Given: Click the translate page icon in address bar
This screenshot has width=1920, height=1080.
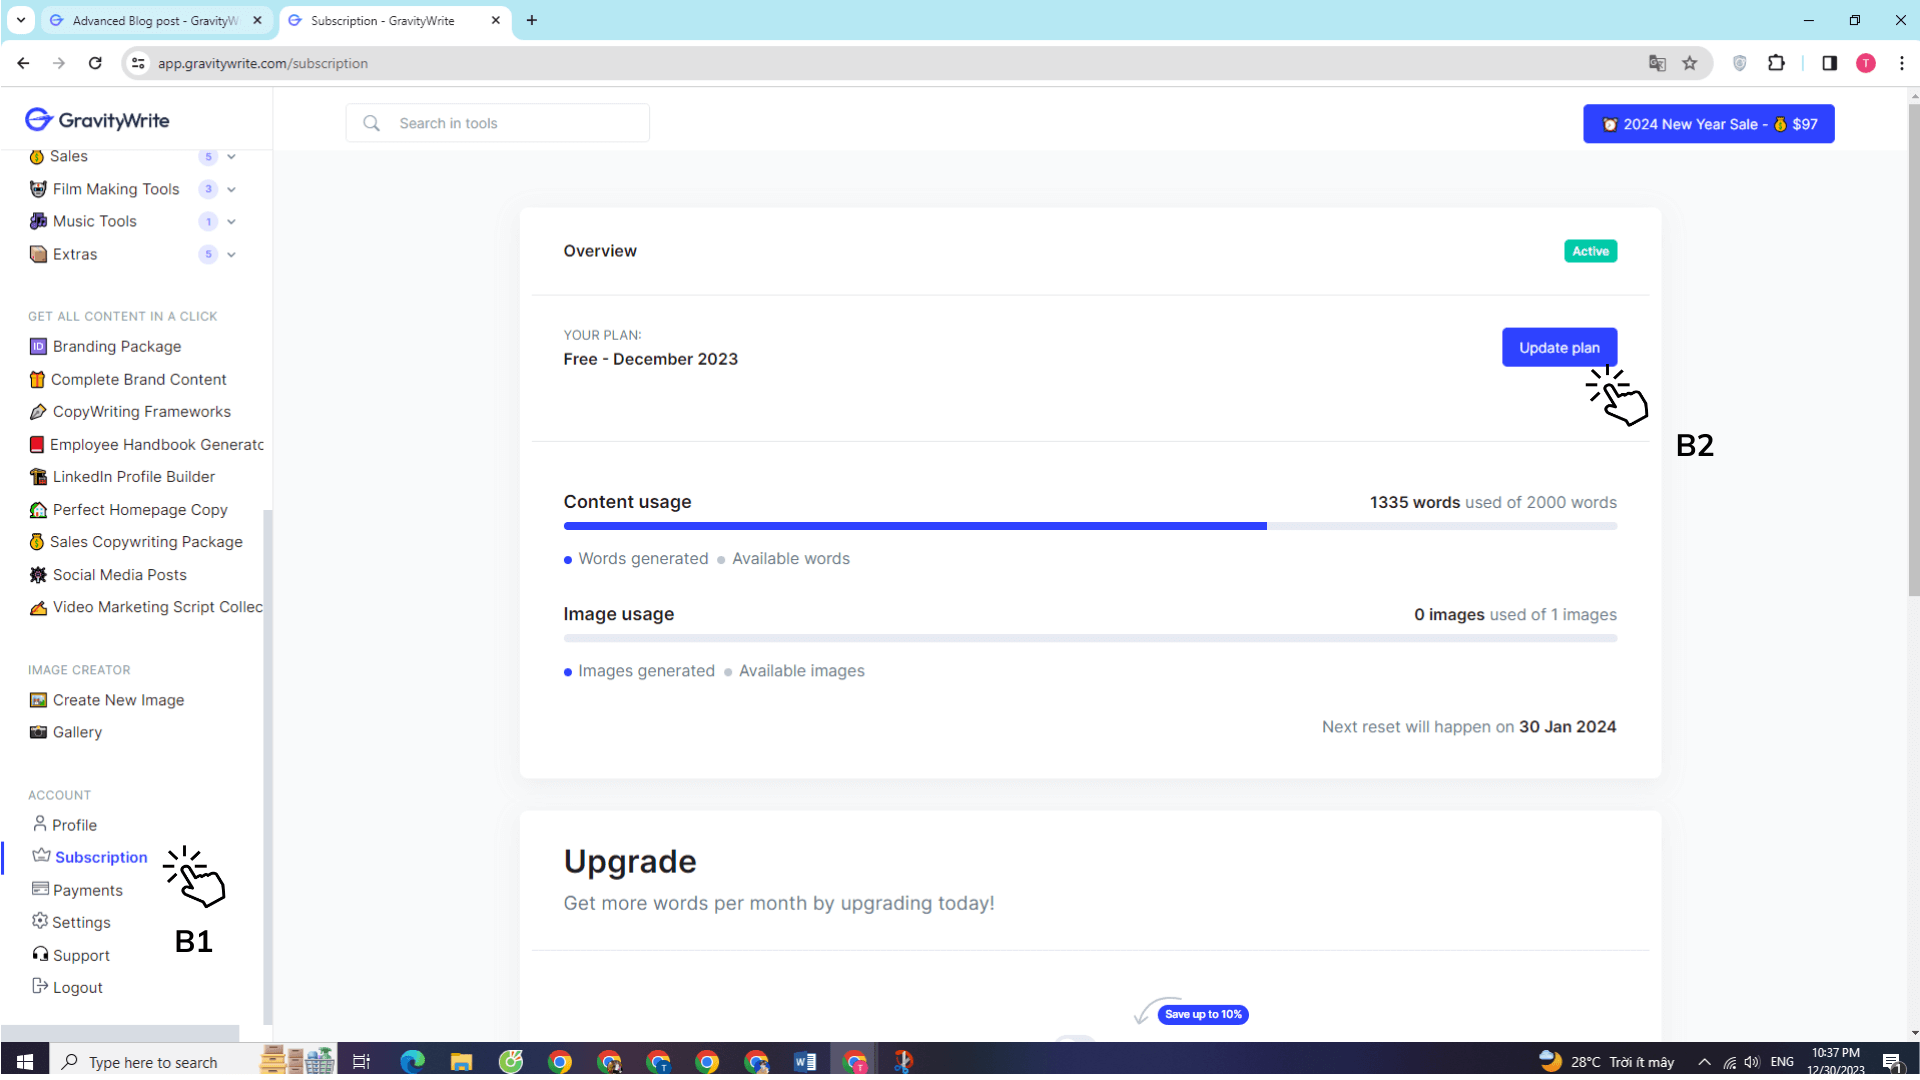Looking at the screenshot, I should pyautogui.click(x=1657, y=63).
